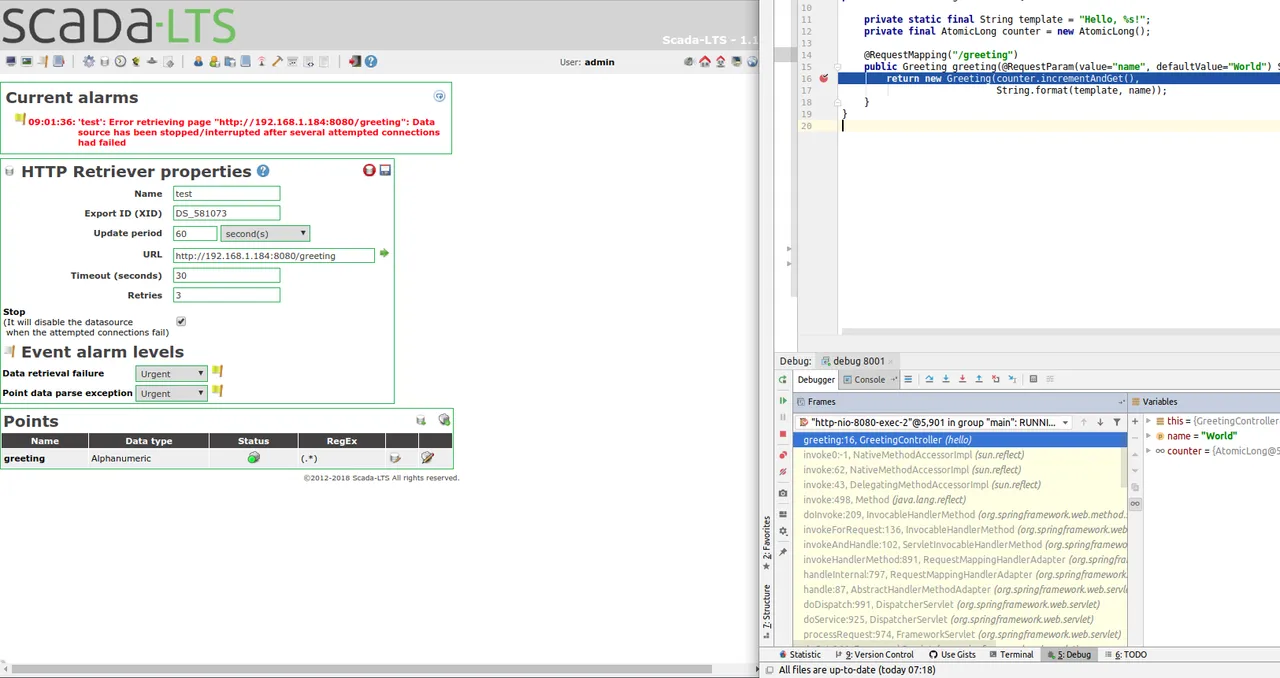Open the Scheduled events clock icon
This screenshot has width=1280, height=678.
click(120, 62)
